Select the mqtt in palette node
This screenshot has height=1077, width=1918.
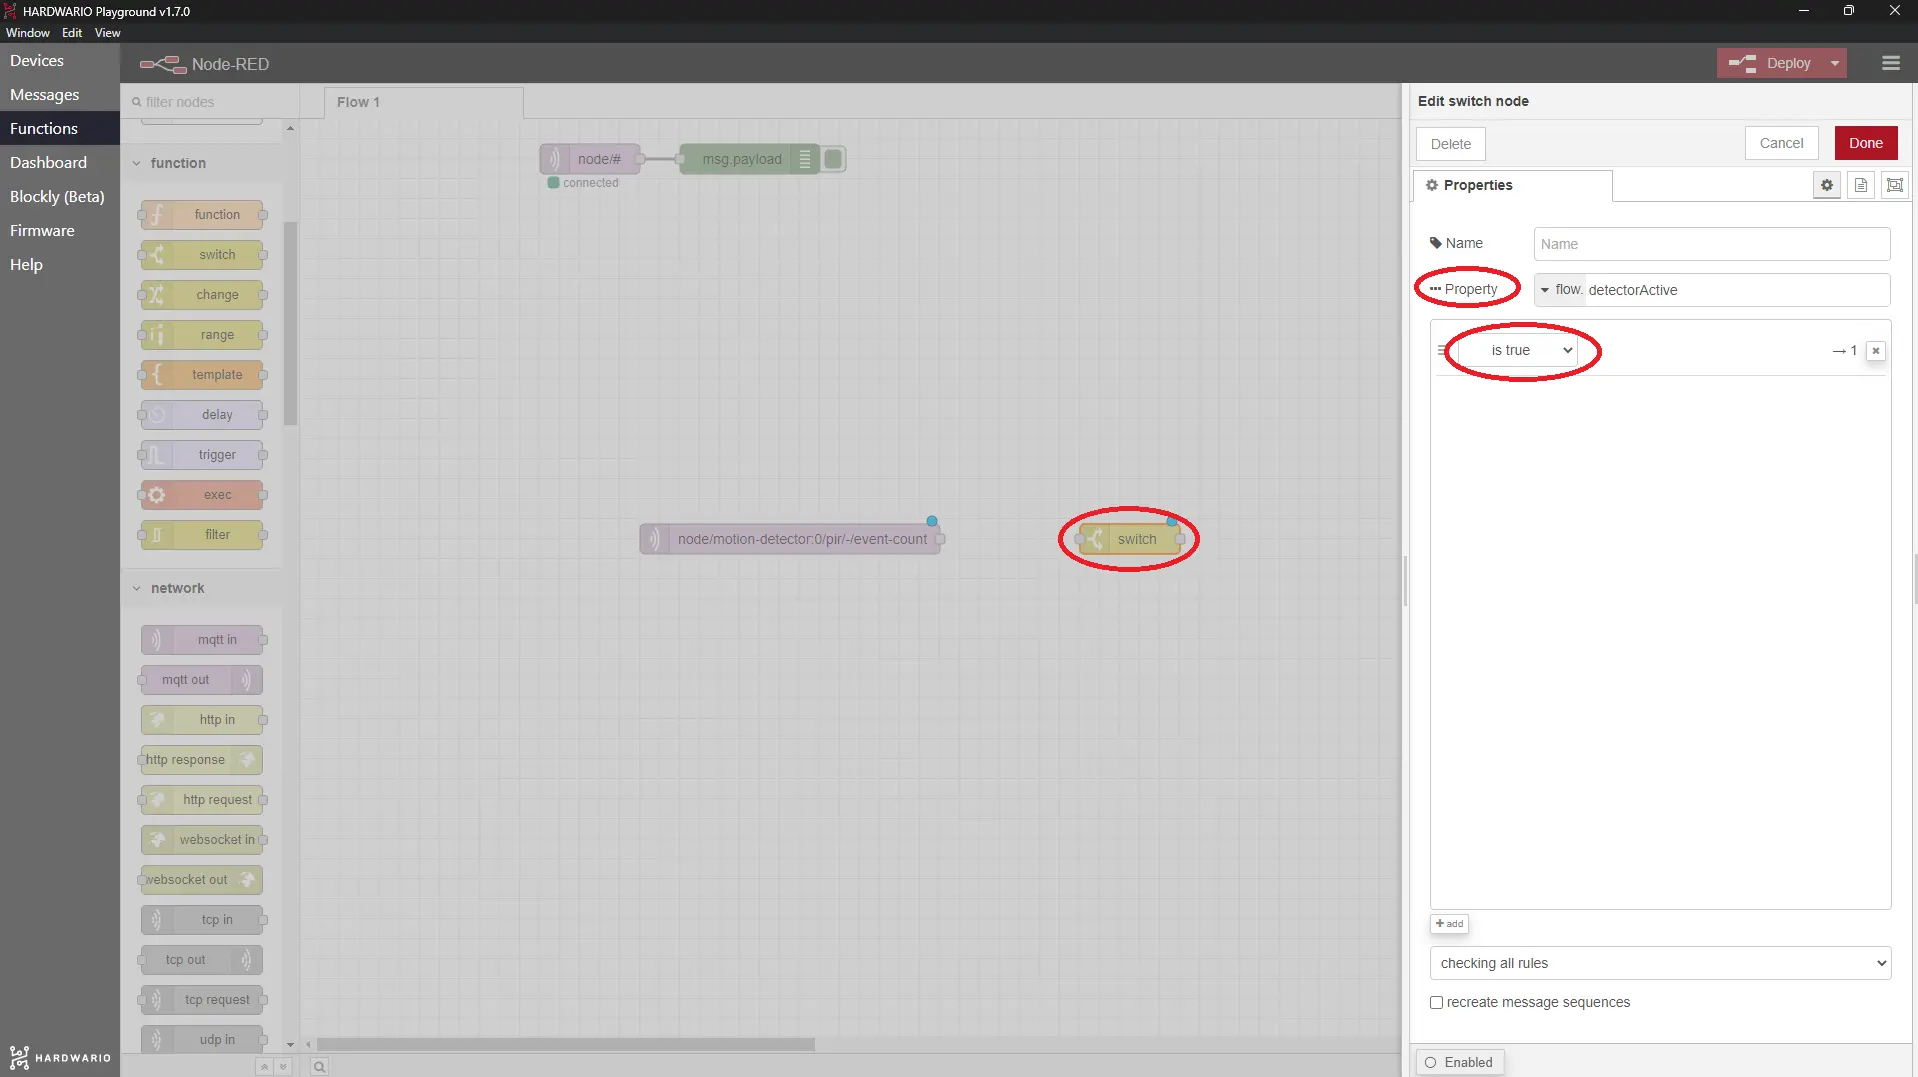click(x=203, y=640)
